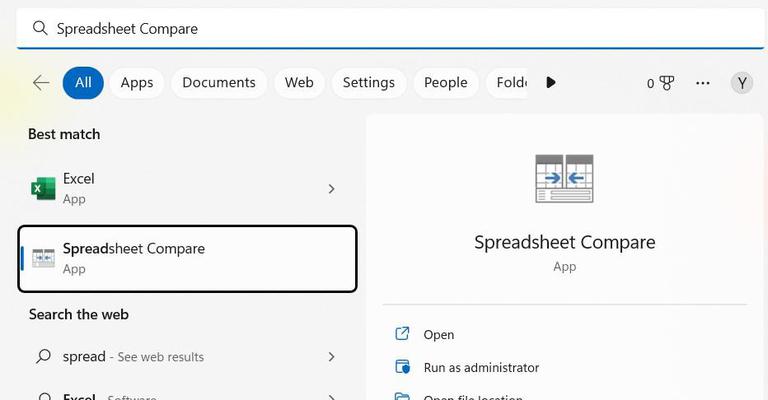Open the three-dot more options menu
768x400 pixels.
click(703, 83)
